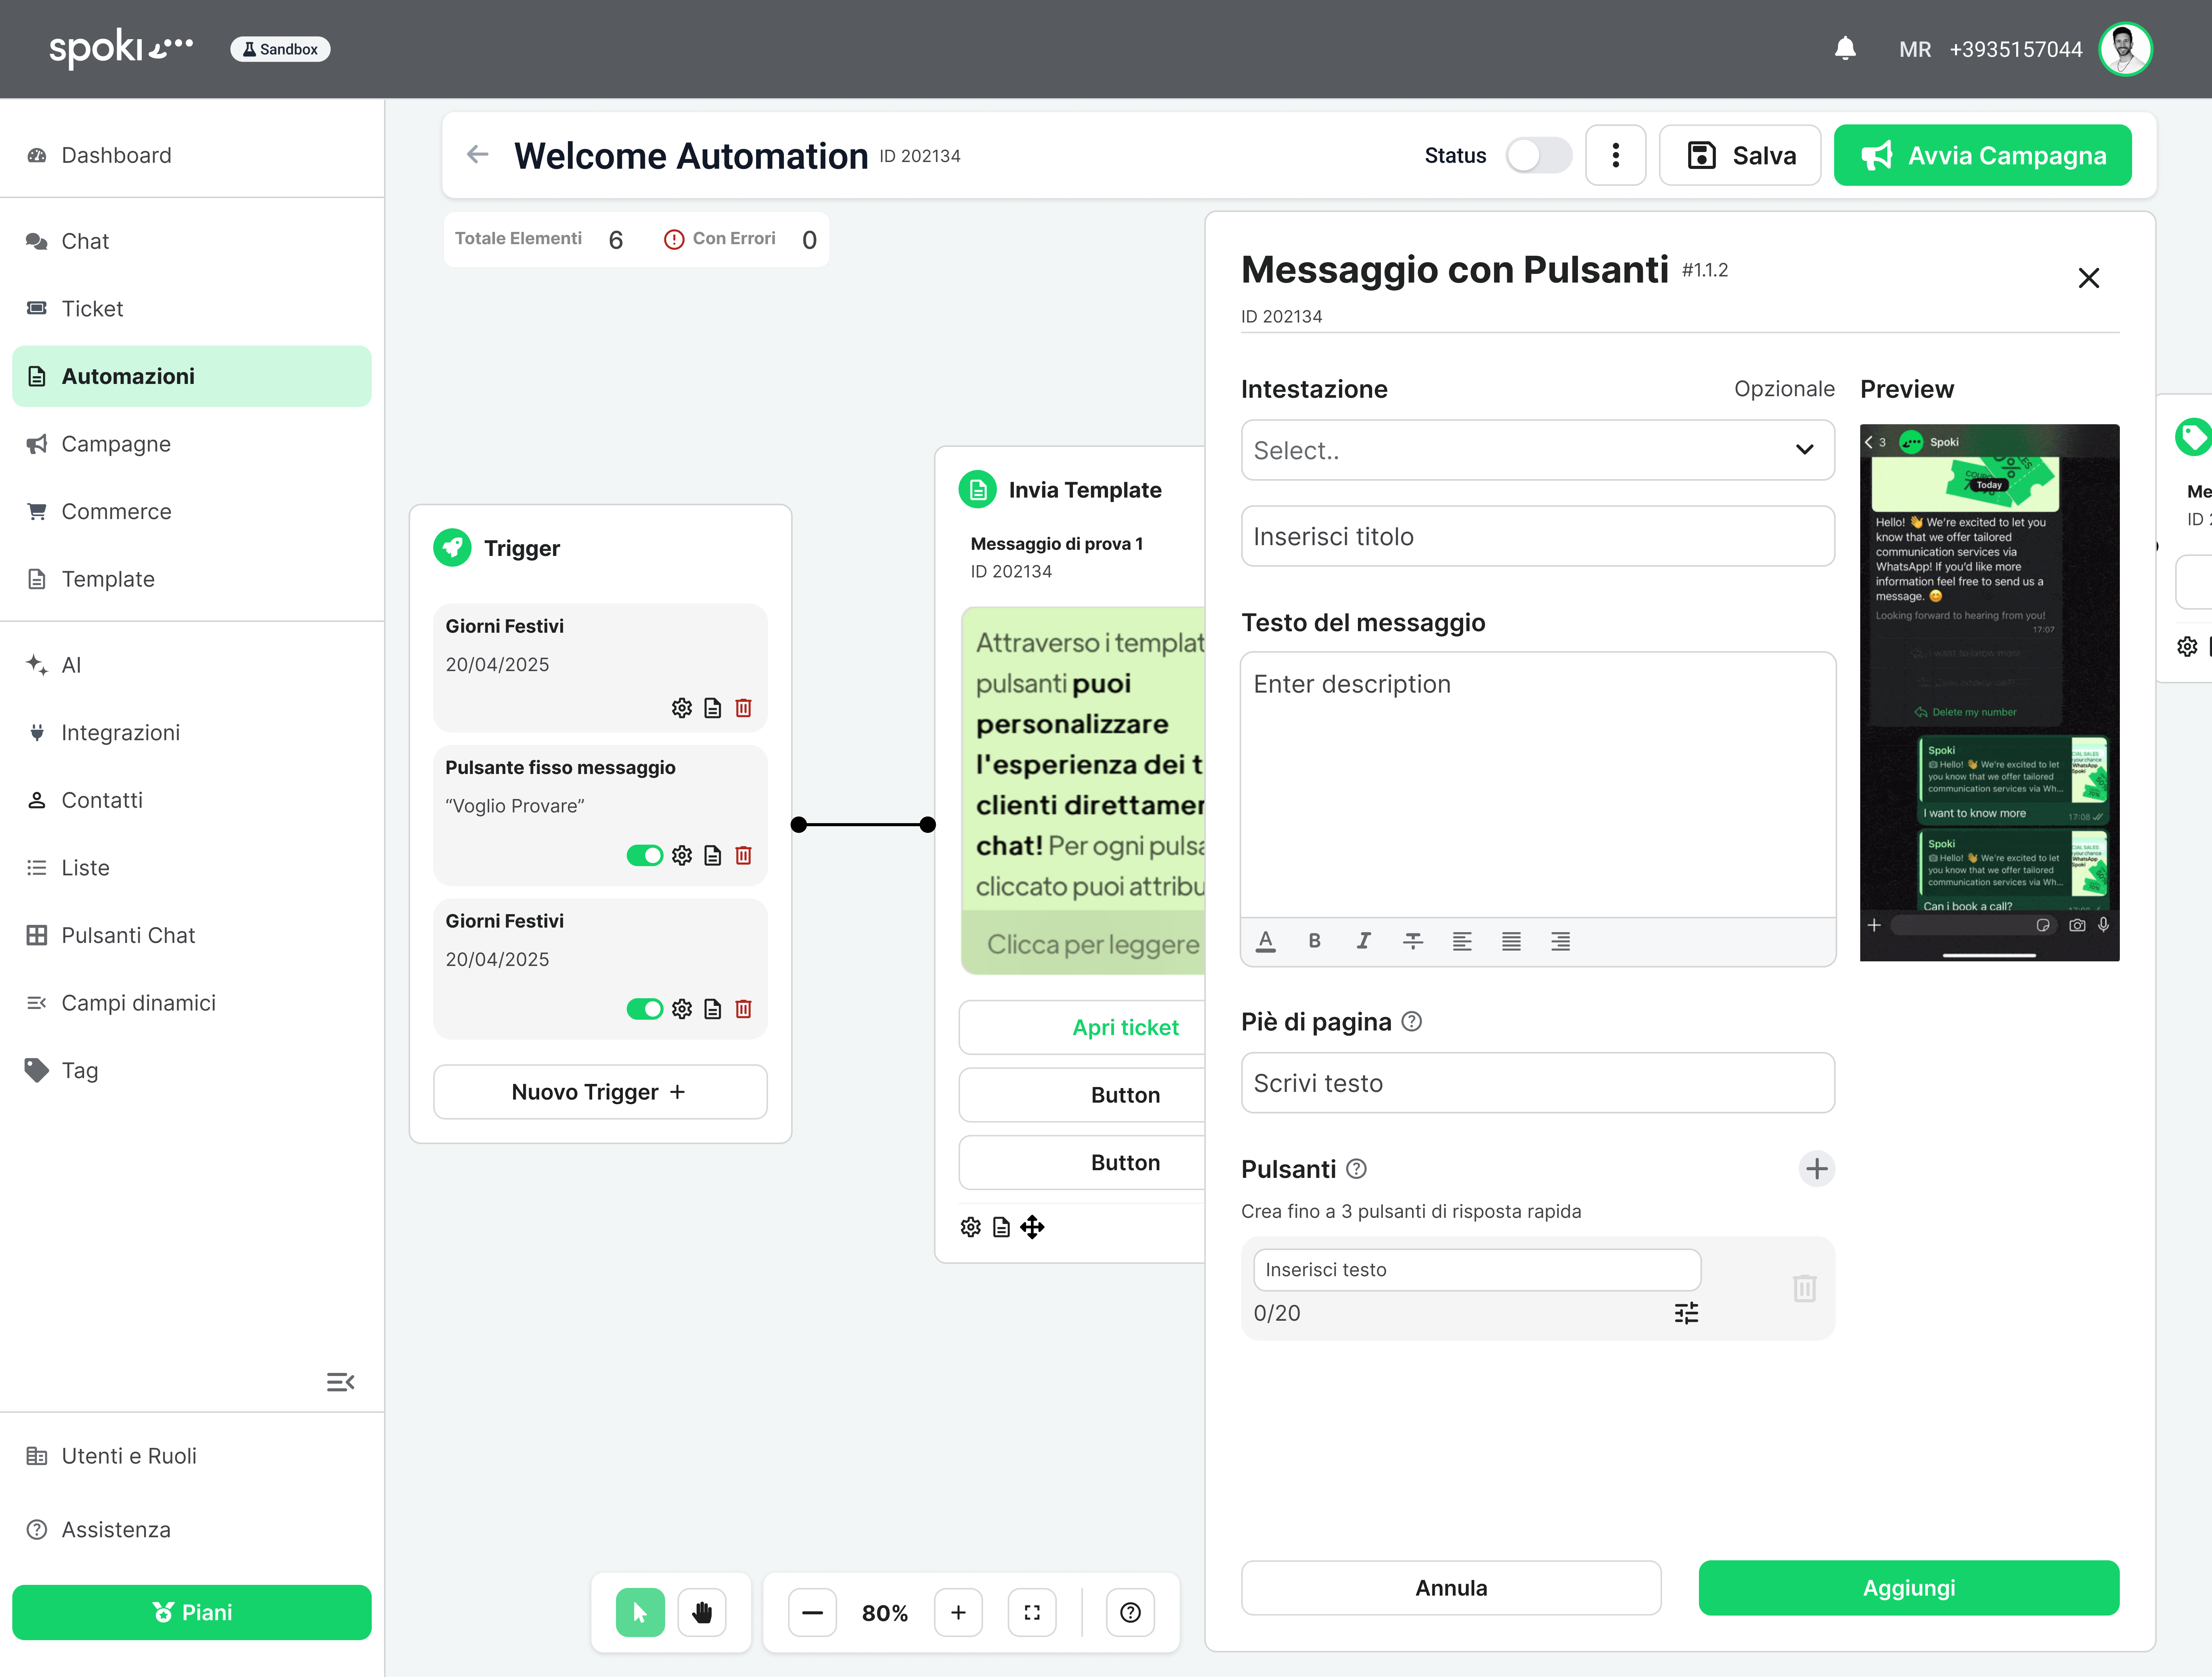Image resolution: width=2212 pixels, height=1677 pixels.
Task: Justify the message text
Action: coord(1511,941)
